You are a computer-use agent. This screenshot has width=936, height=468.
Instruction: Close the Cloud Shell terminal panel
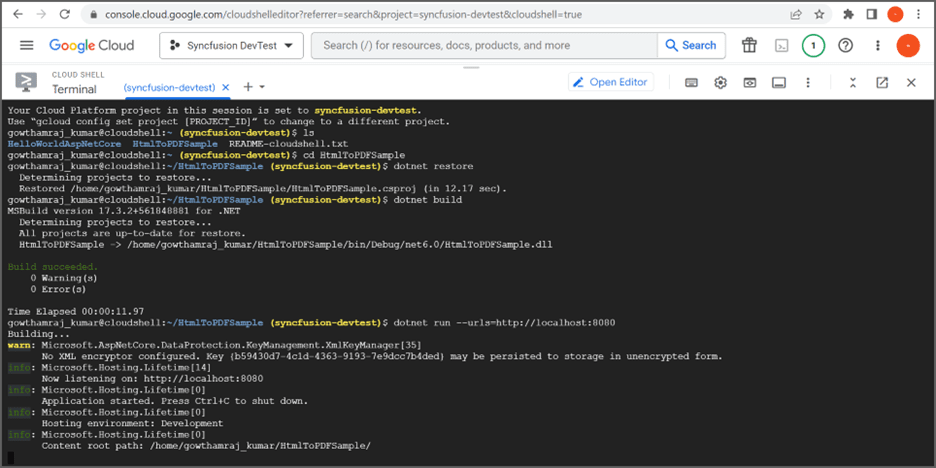click(x=911, y=83)
